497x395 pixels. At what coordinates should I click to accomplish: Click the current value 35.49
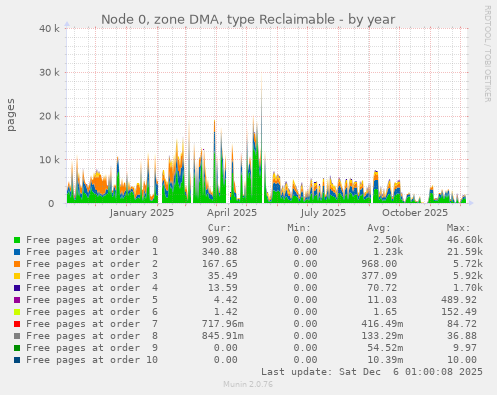pos(223,276)
